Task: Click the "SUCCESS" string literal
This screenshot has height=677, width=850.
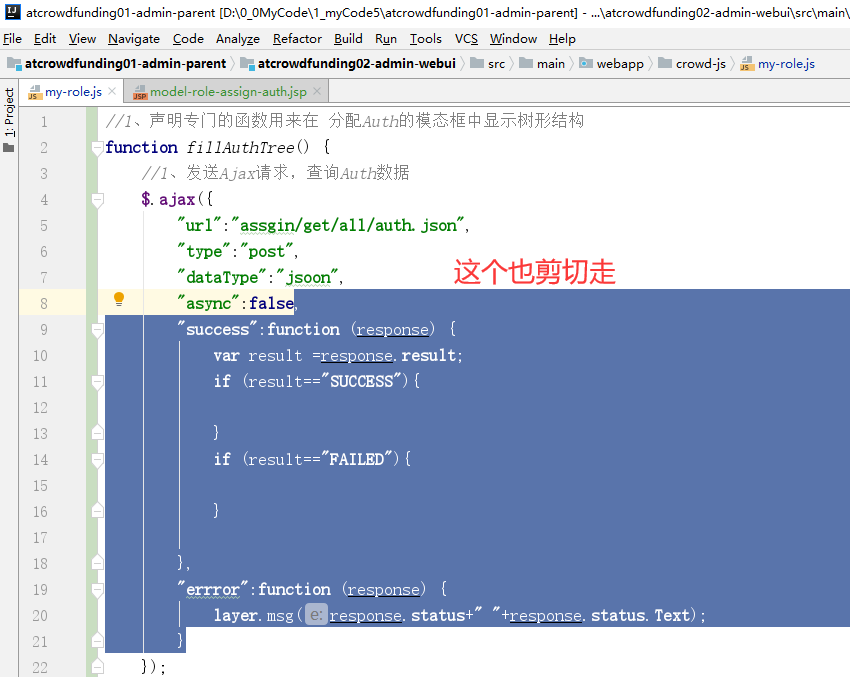Action: click(362, 382)
